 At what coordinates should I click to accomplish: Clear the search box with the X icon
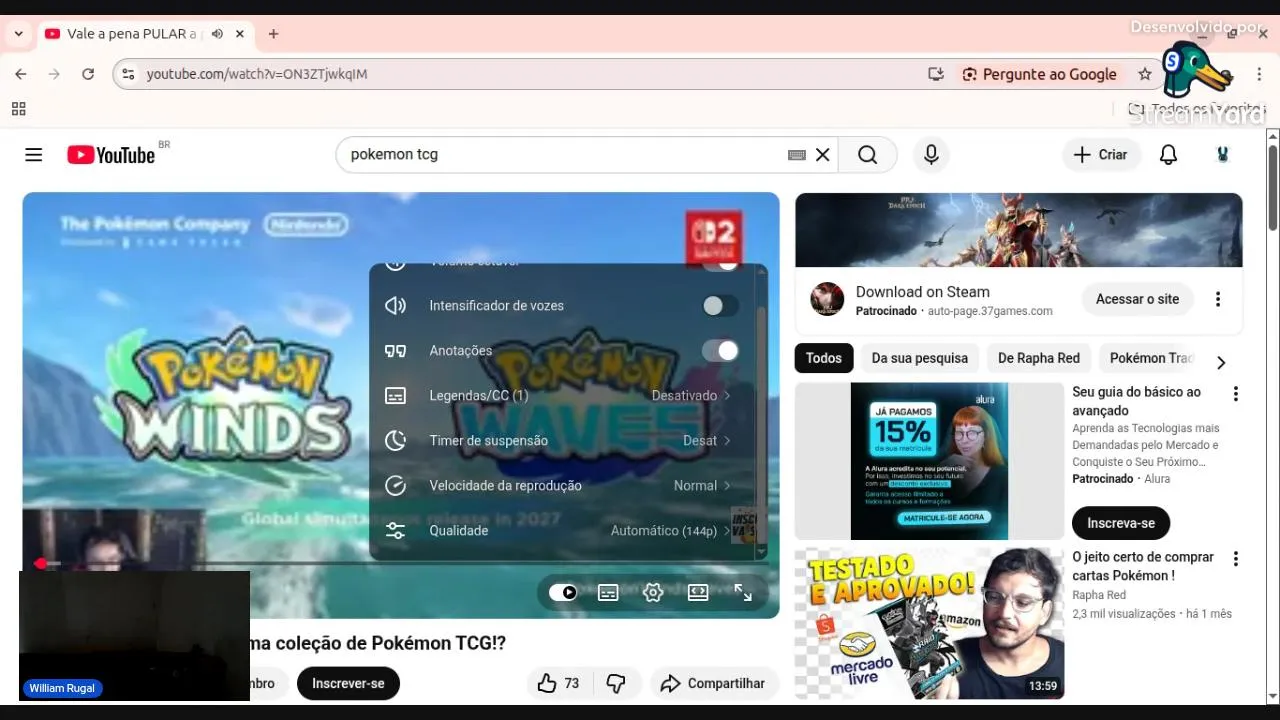[x=822, y=155]
